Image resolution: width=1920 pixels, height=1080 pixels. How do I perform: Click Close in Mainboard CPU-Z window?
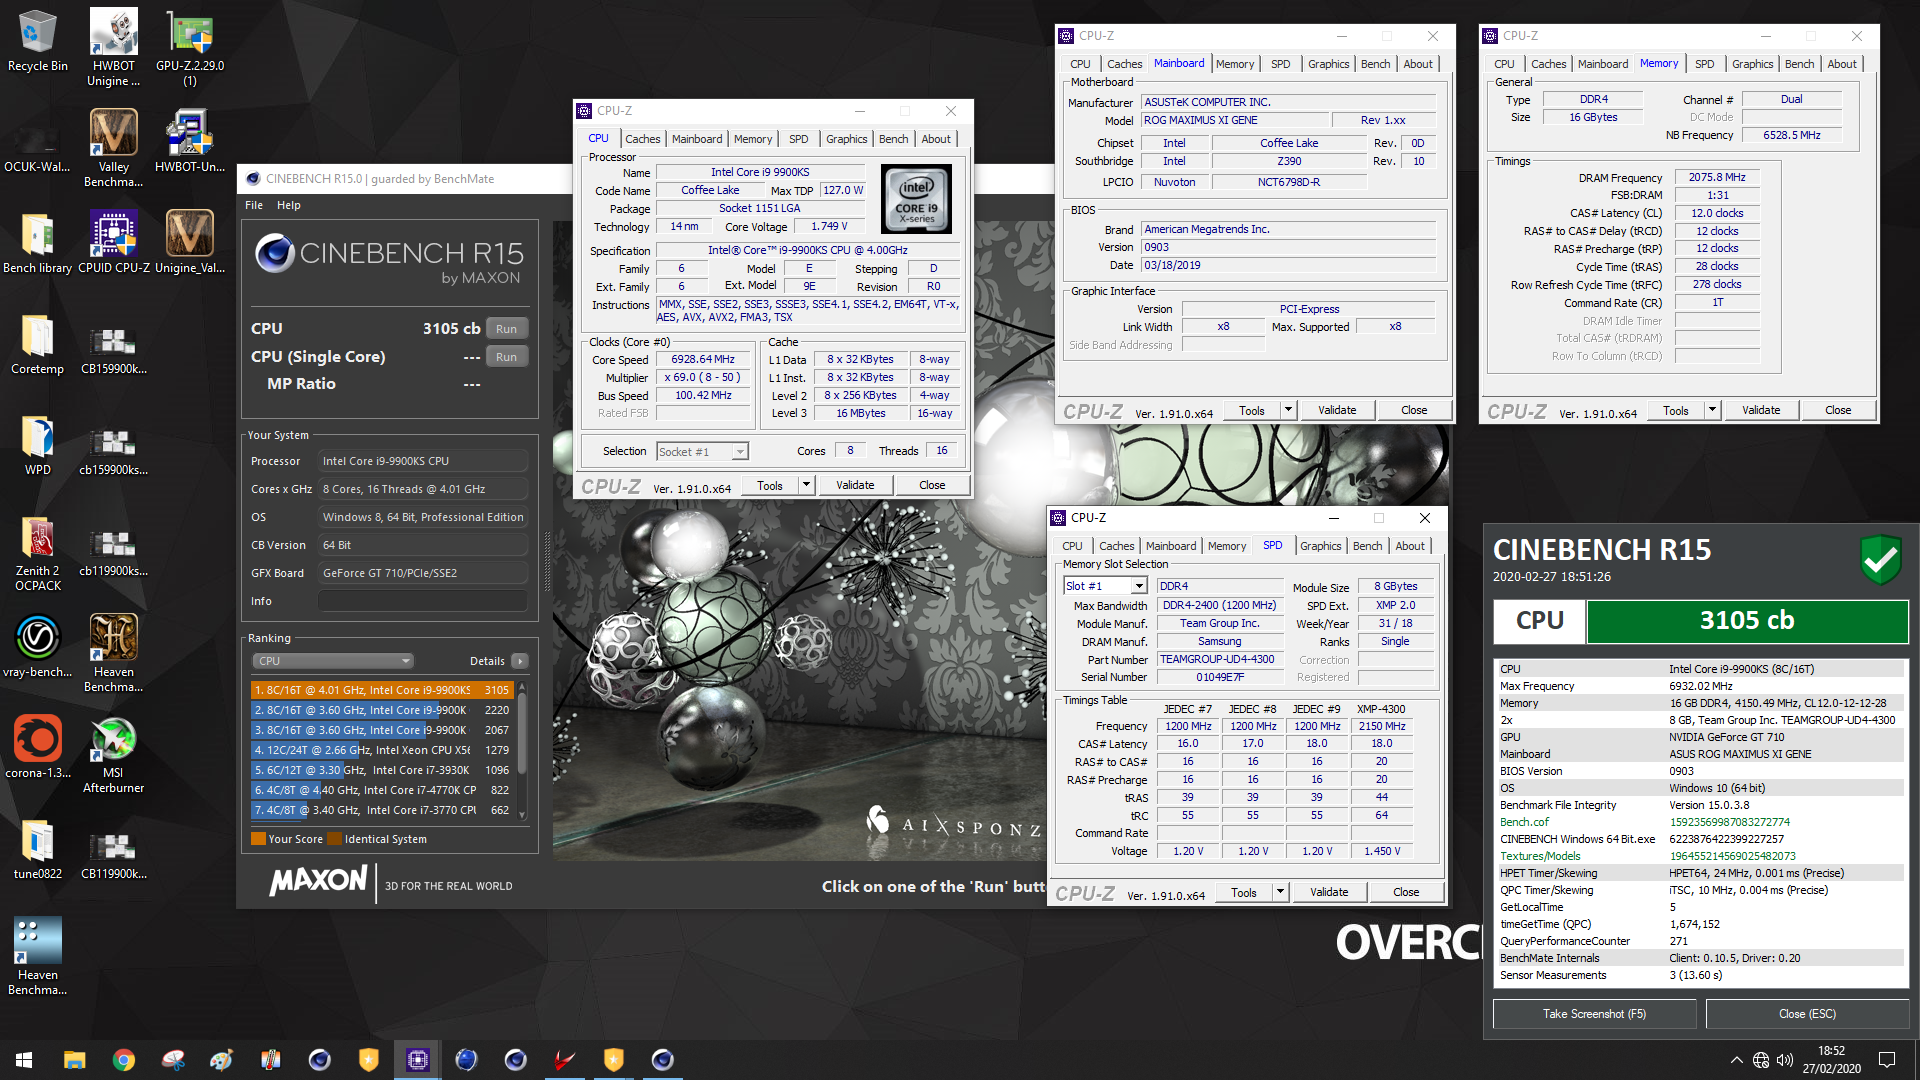pos(1414,410)
